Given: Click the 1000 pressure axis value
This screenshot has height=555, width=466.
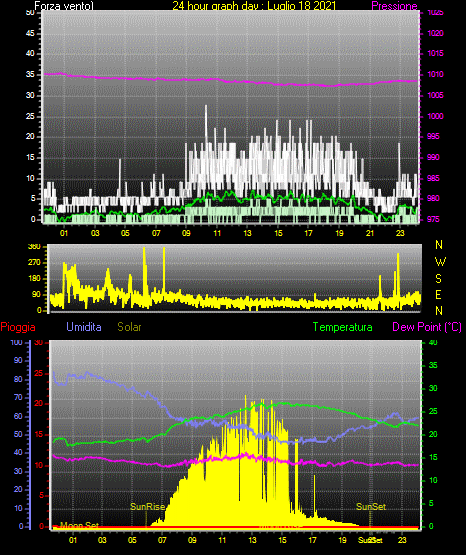Looking at the screenshot, I should pyautogui.click(x=436, y=116).
